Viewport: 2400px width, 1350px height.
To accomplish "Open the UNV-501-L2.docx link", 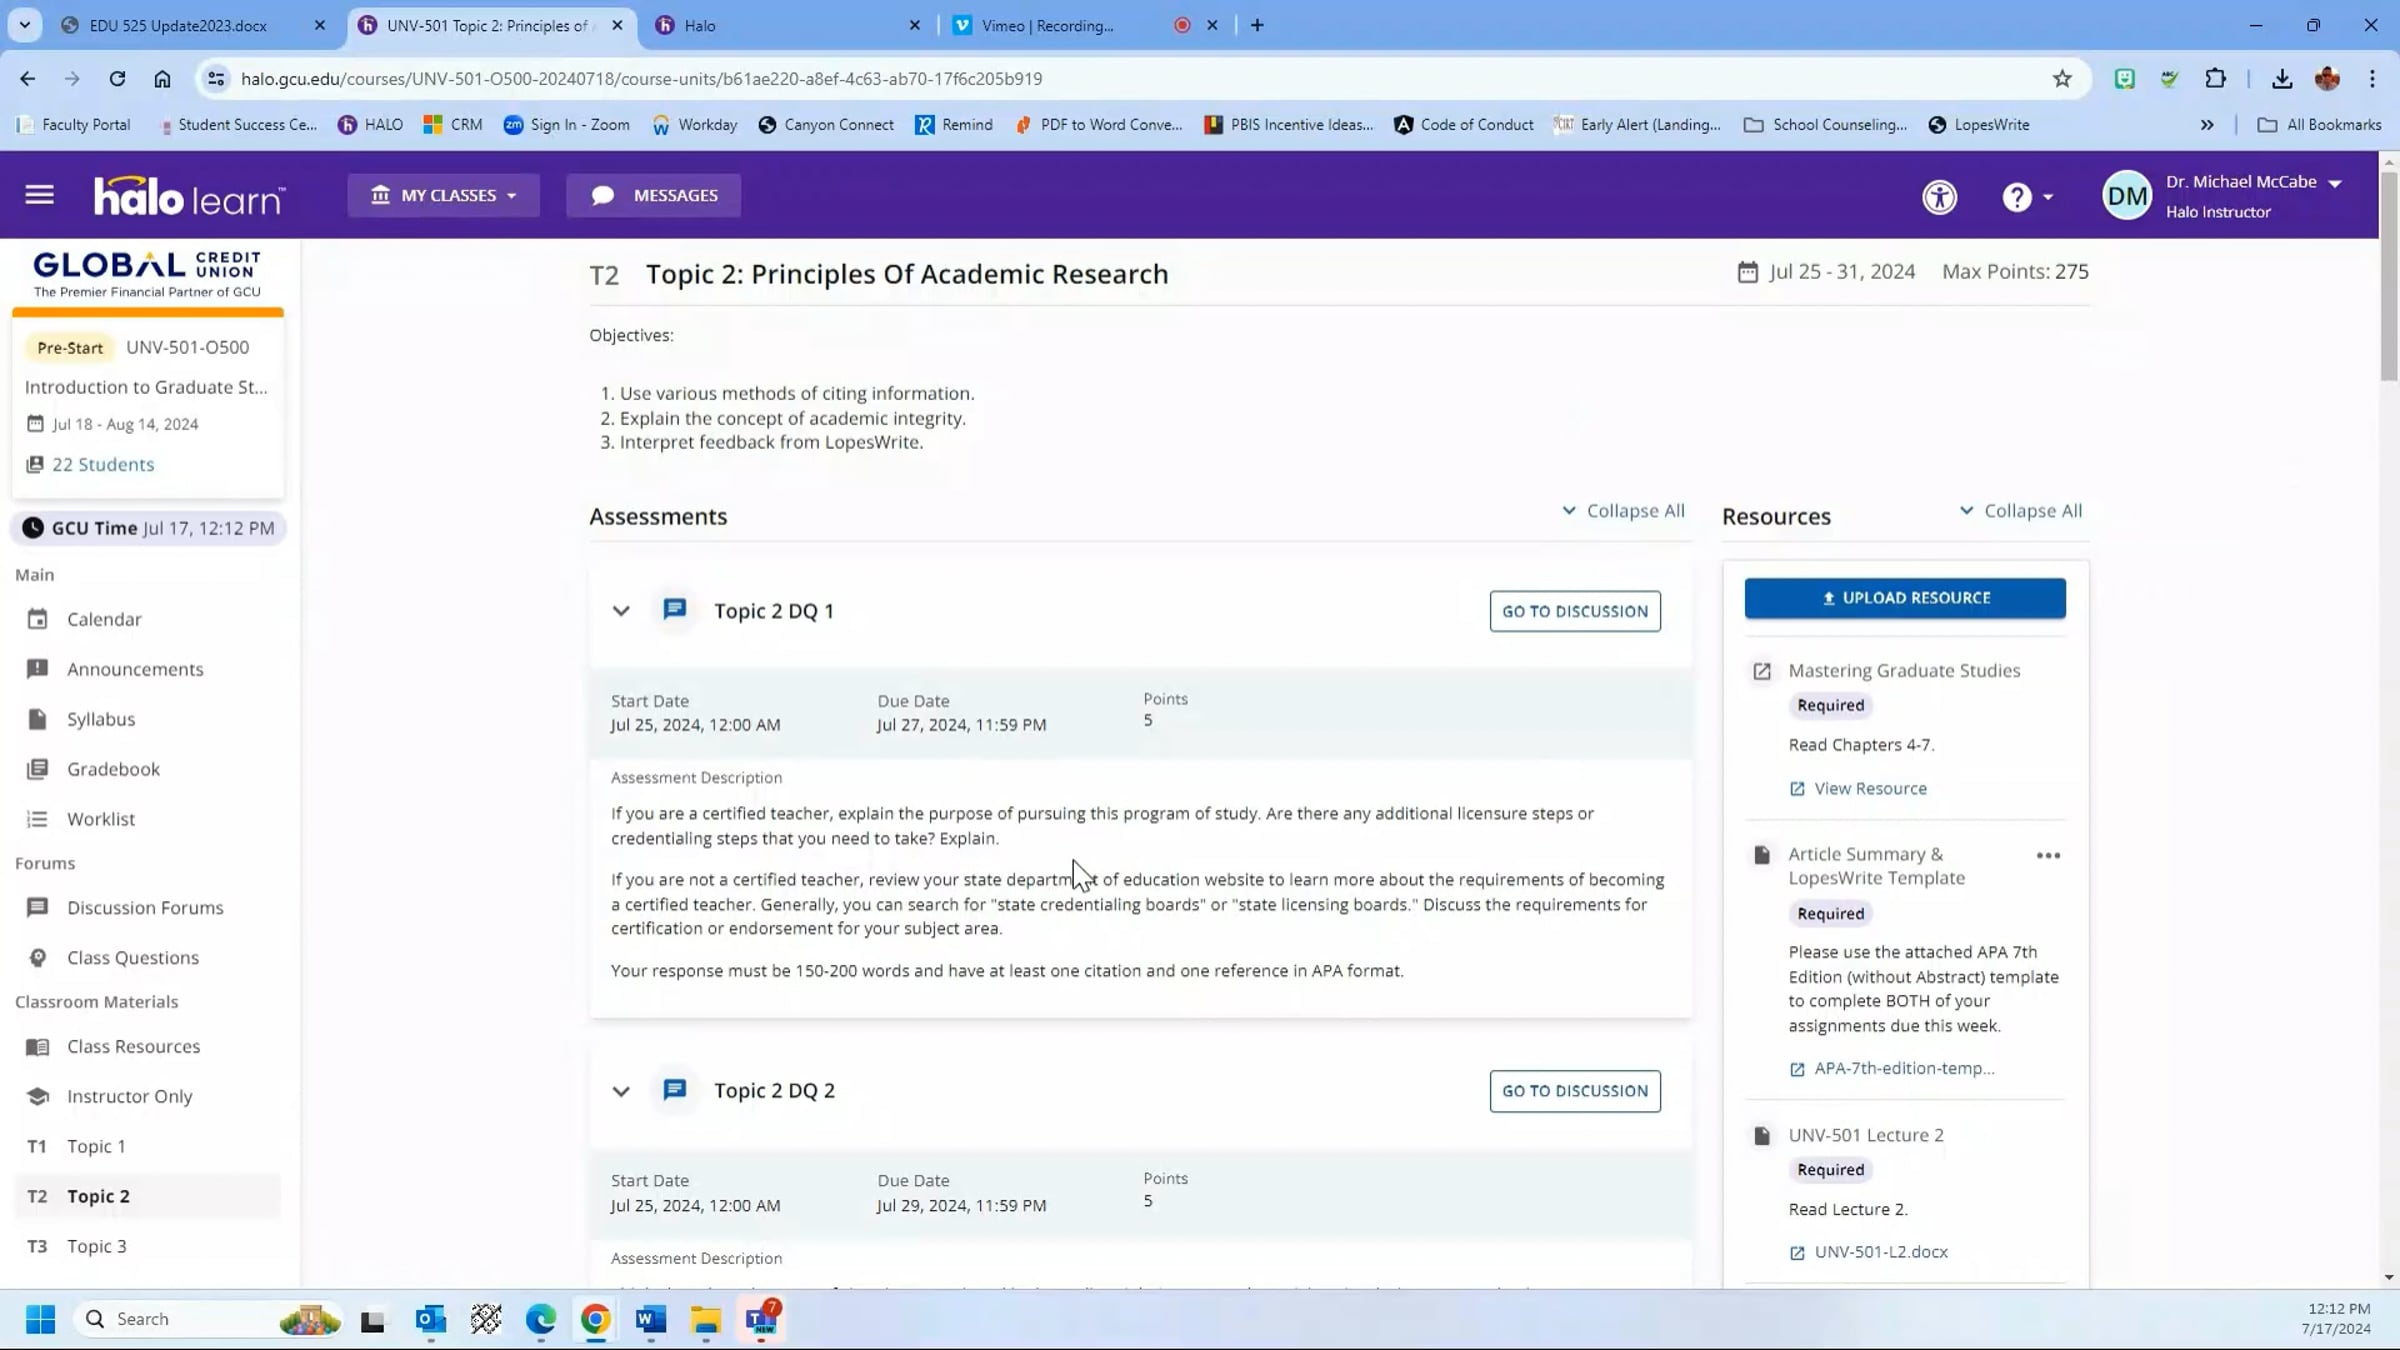I will [1880, 1252].
